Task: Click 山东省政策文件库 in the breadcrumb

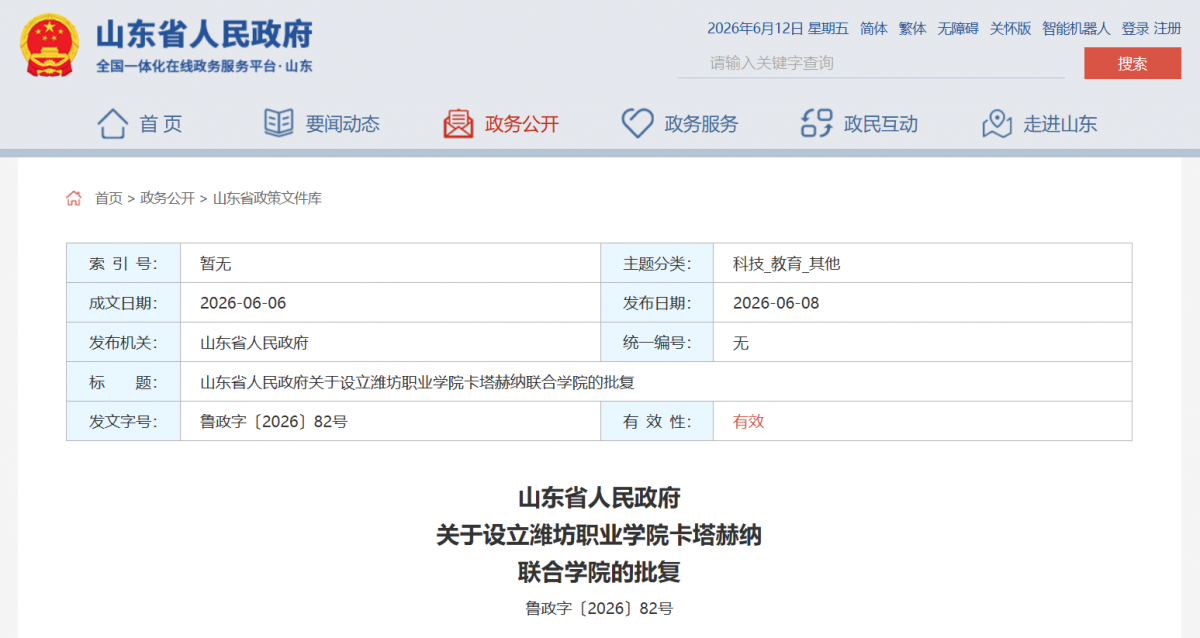Action: tap(267, 198)
